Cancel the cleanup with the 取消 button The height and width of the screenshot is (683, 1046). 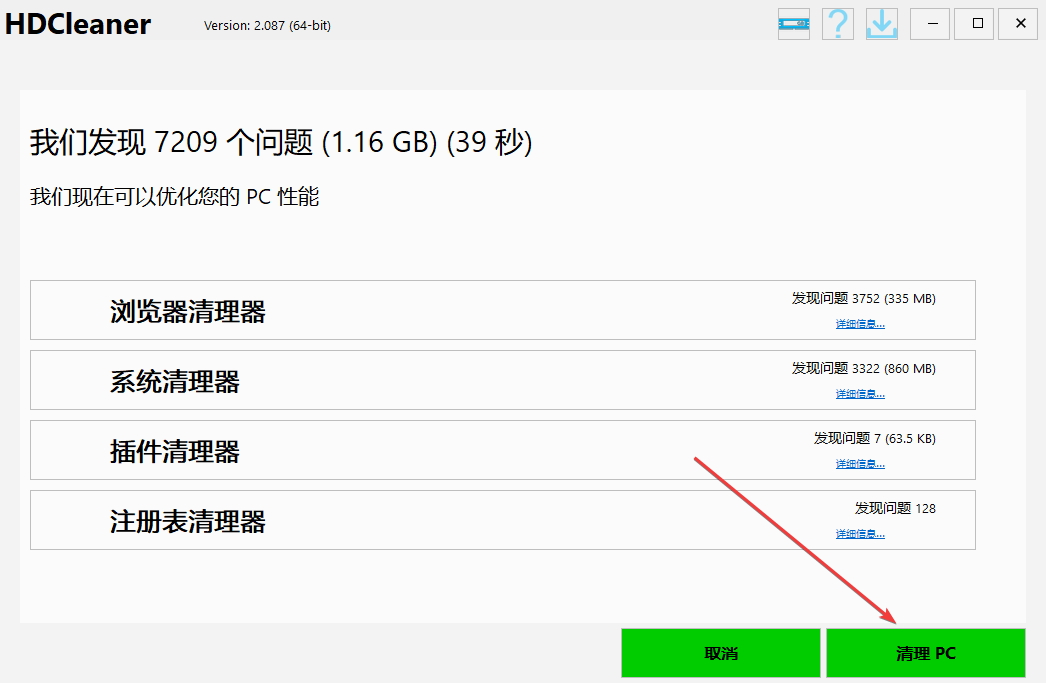pyautogui.click(x=721, y=653)
